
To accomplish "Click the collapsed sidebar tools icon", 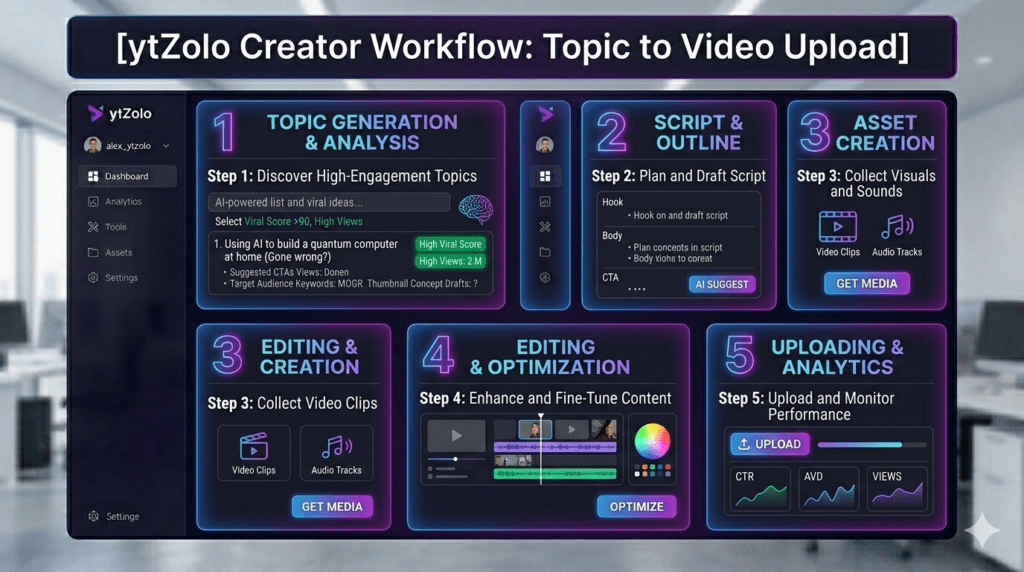I will tap(545, 227).
